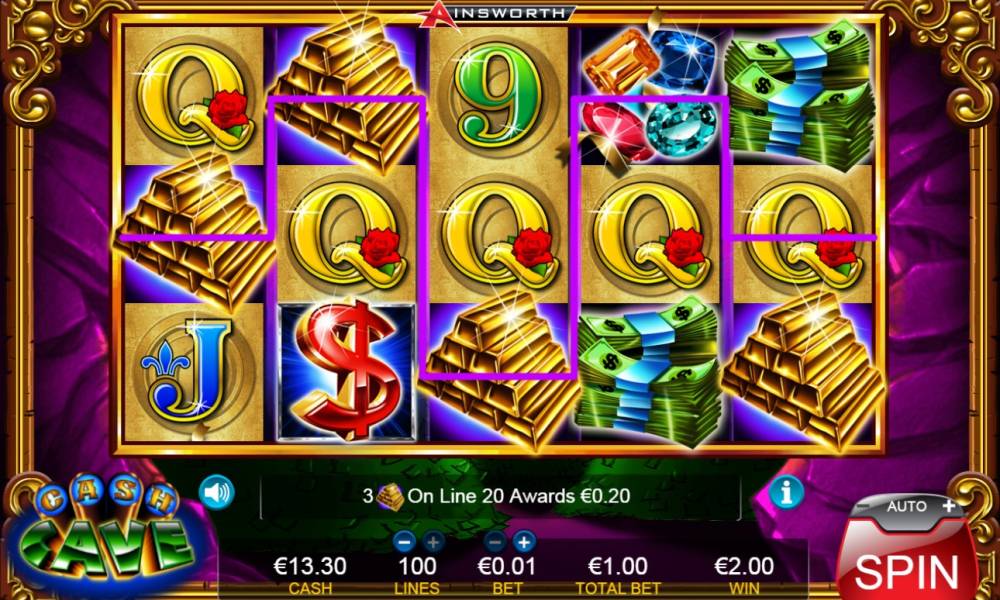Click the colored gemstones symbol

pyautogui.click(x=649, y=96)
